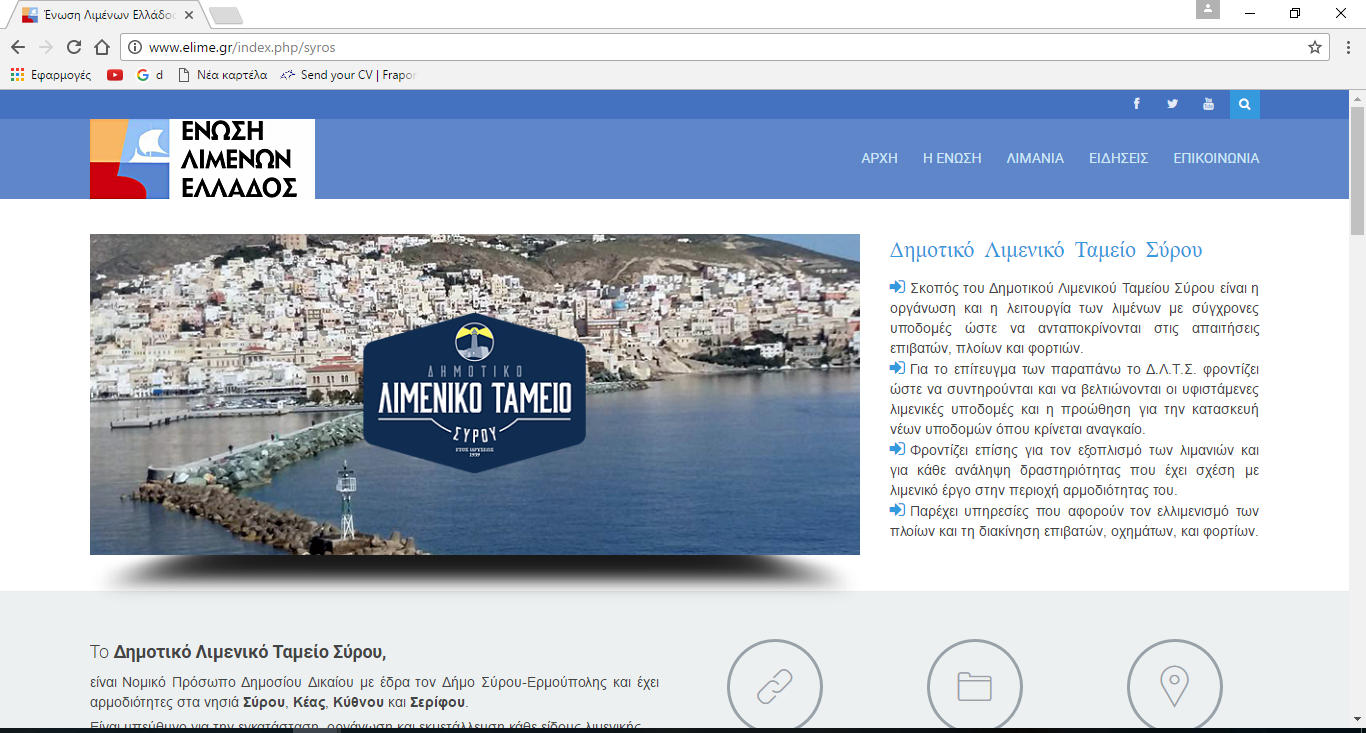Click the map pin circle icon
Viewport: 1366px width, 733px height.
[1174, 686]
